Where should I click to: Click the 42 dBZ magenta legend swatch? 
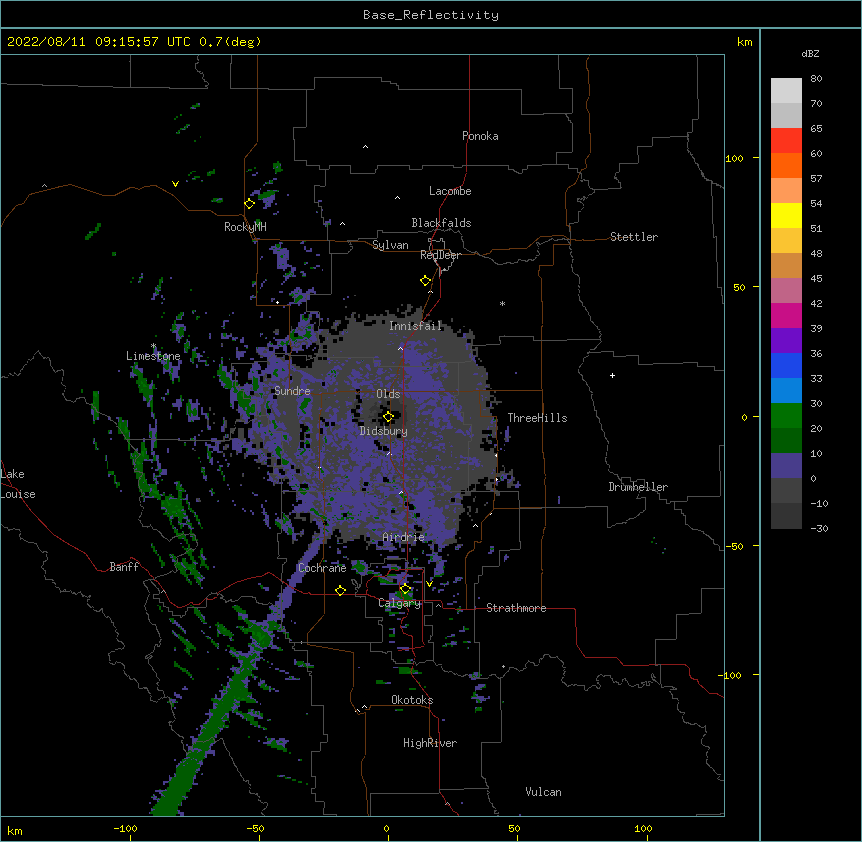(786, 315)
